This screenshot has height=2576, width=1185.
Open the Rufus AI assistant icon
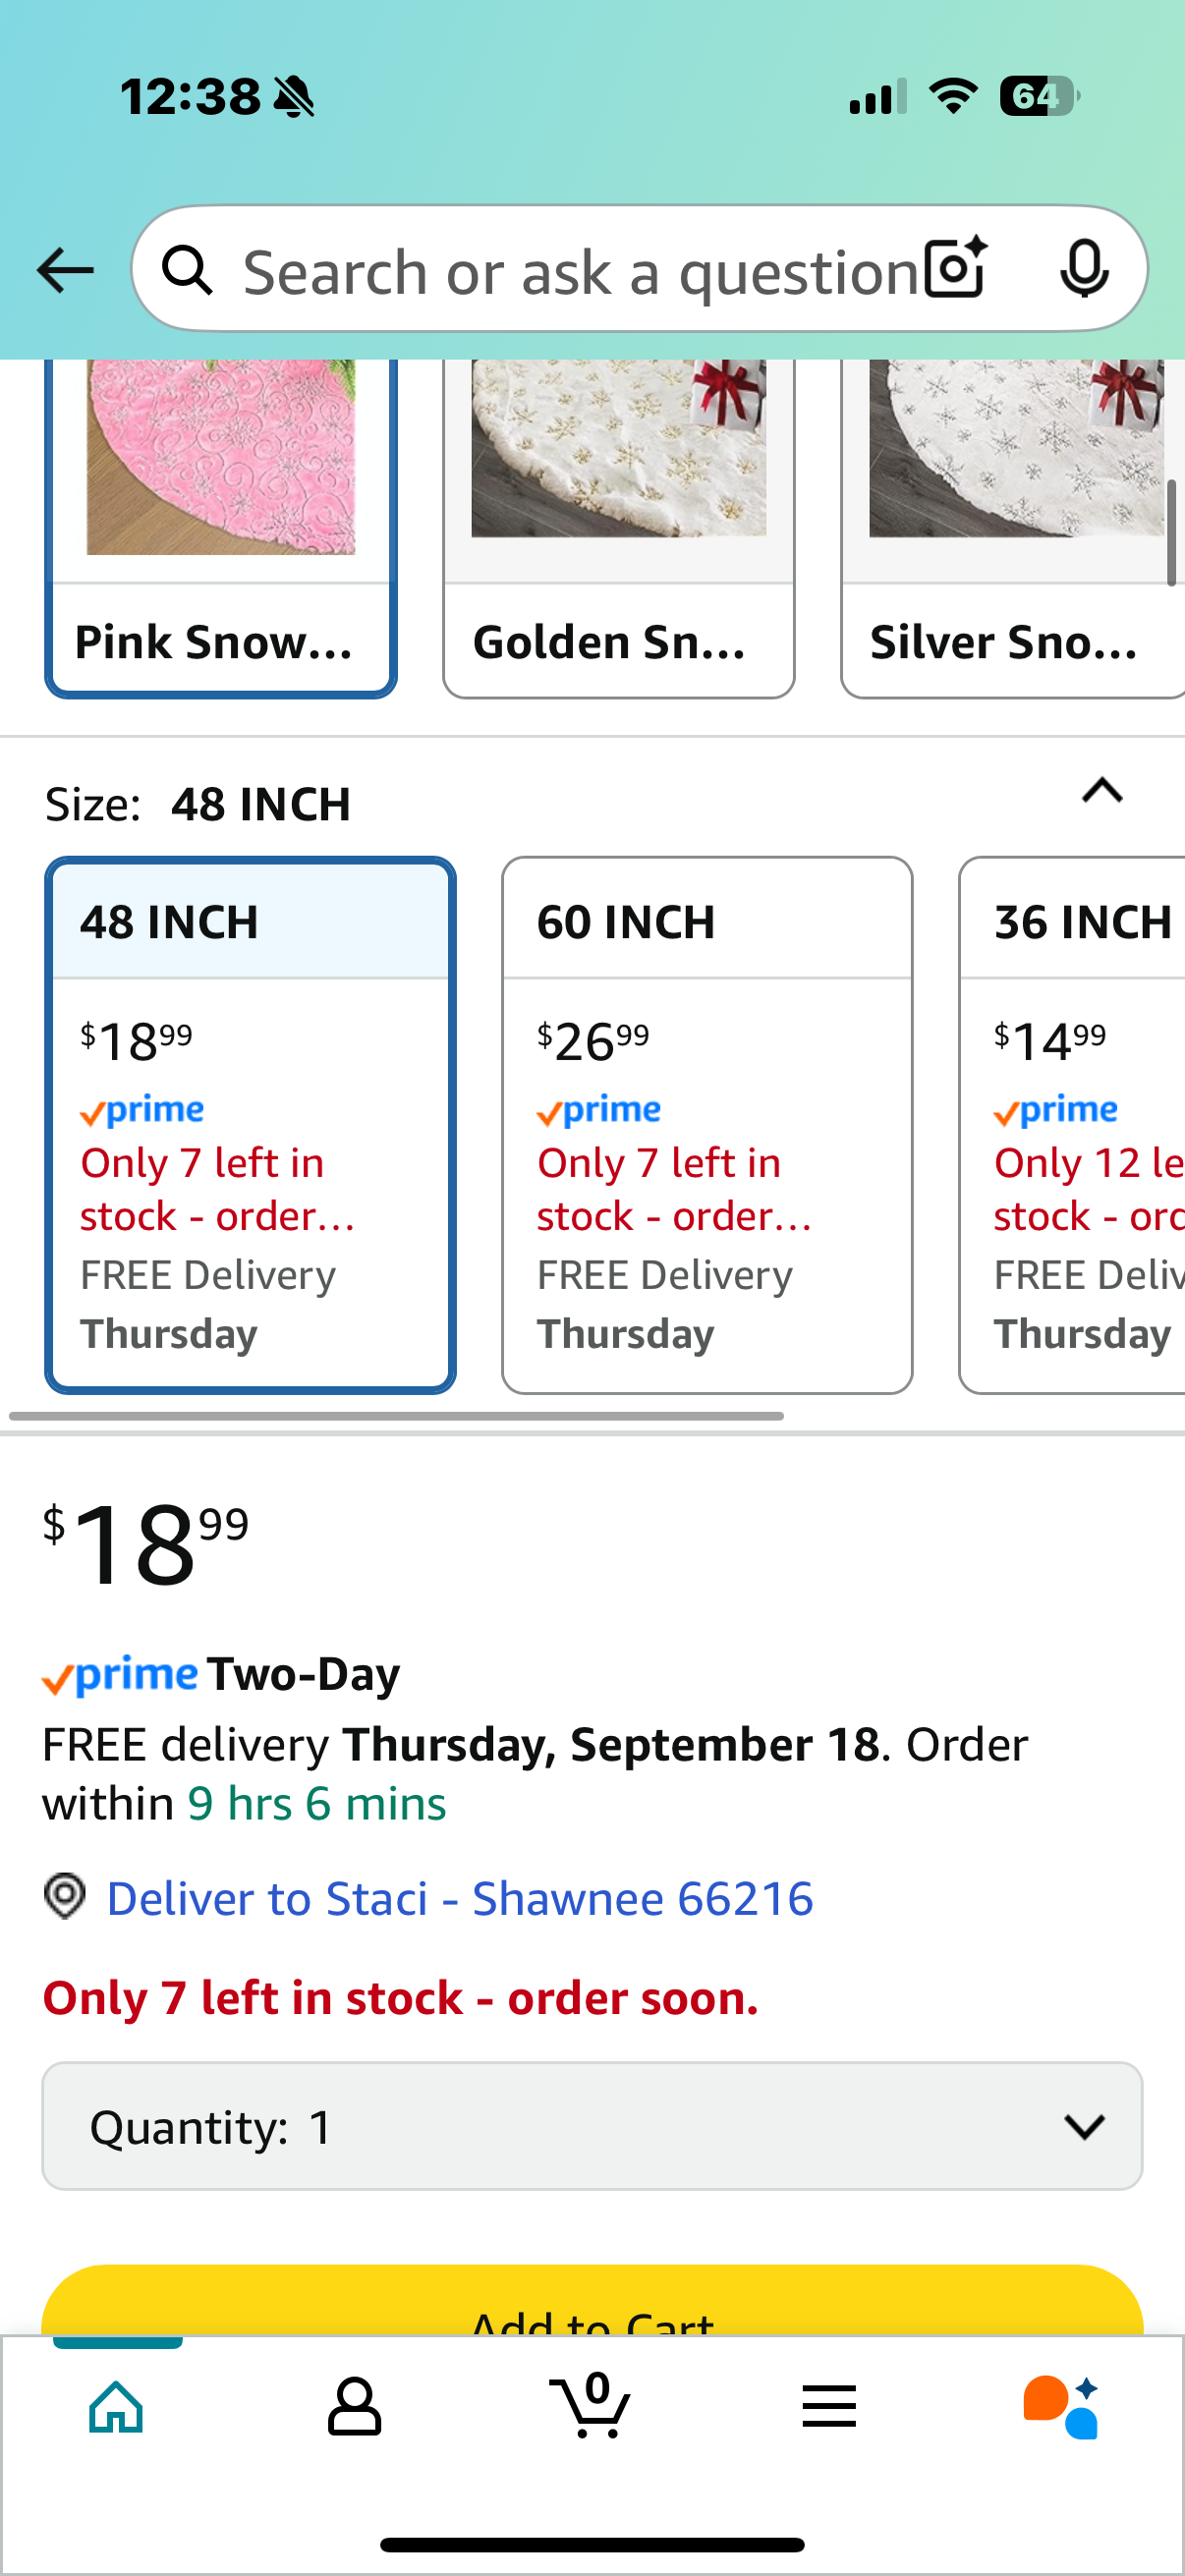pos(1061,2406)
